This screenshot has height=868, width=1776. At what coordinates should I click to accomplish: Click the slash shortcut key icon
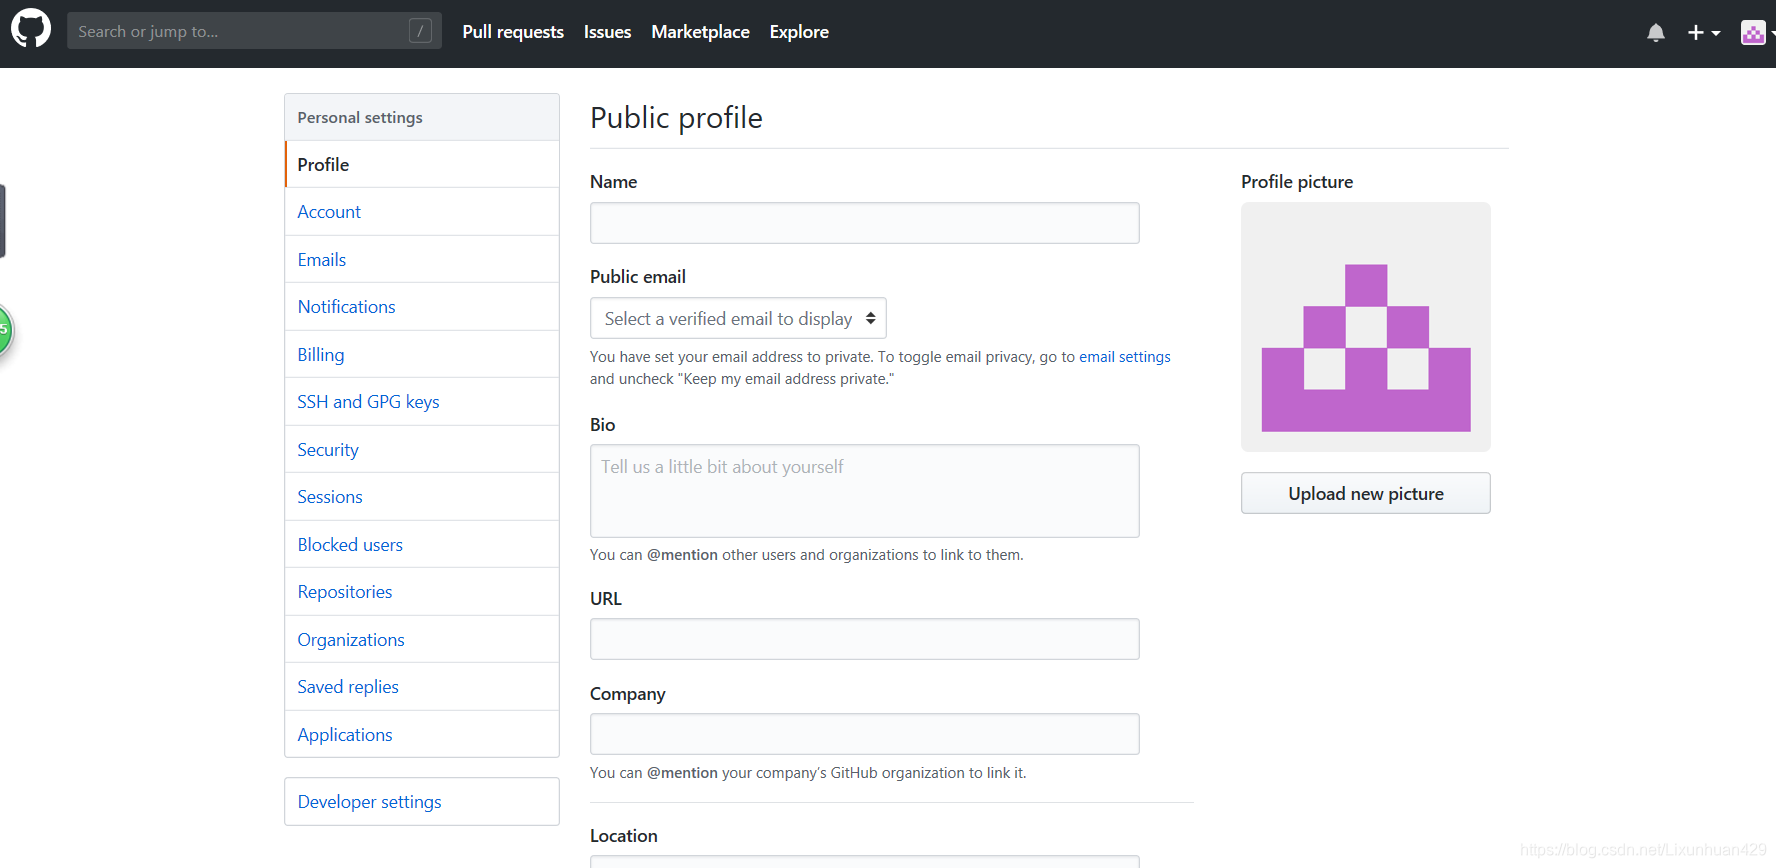pos(420,31)
